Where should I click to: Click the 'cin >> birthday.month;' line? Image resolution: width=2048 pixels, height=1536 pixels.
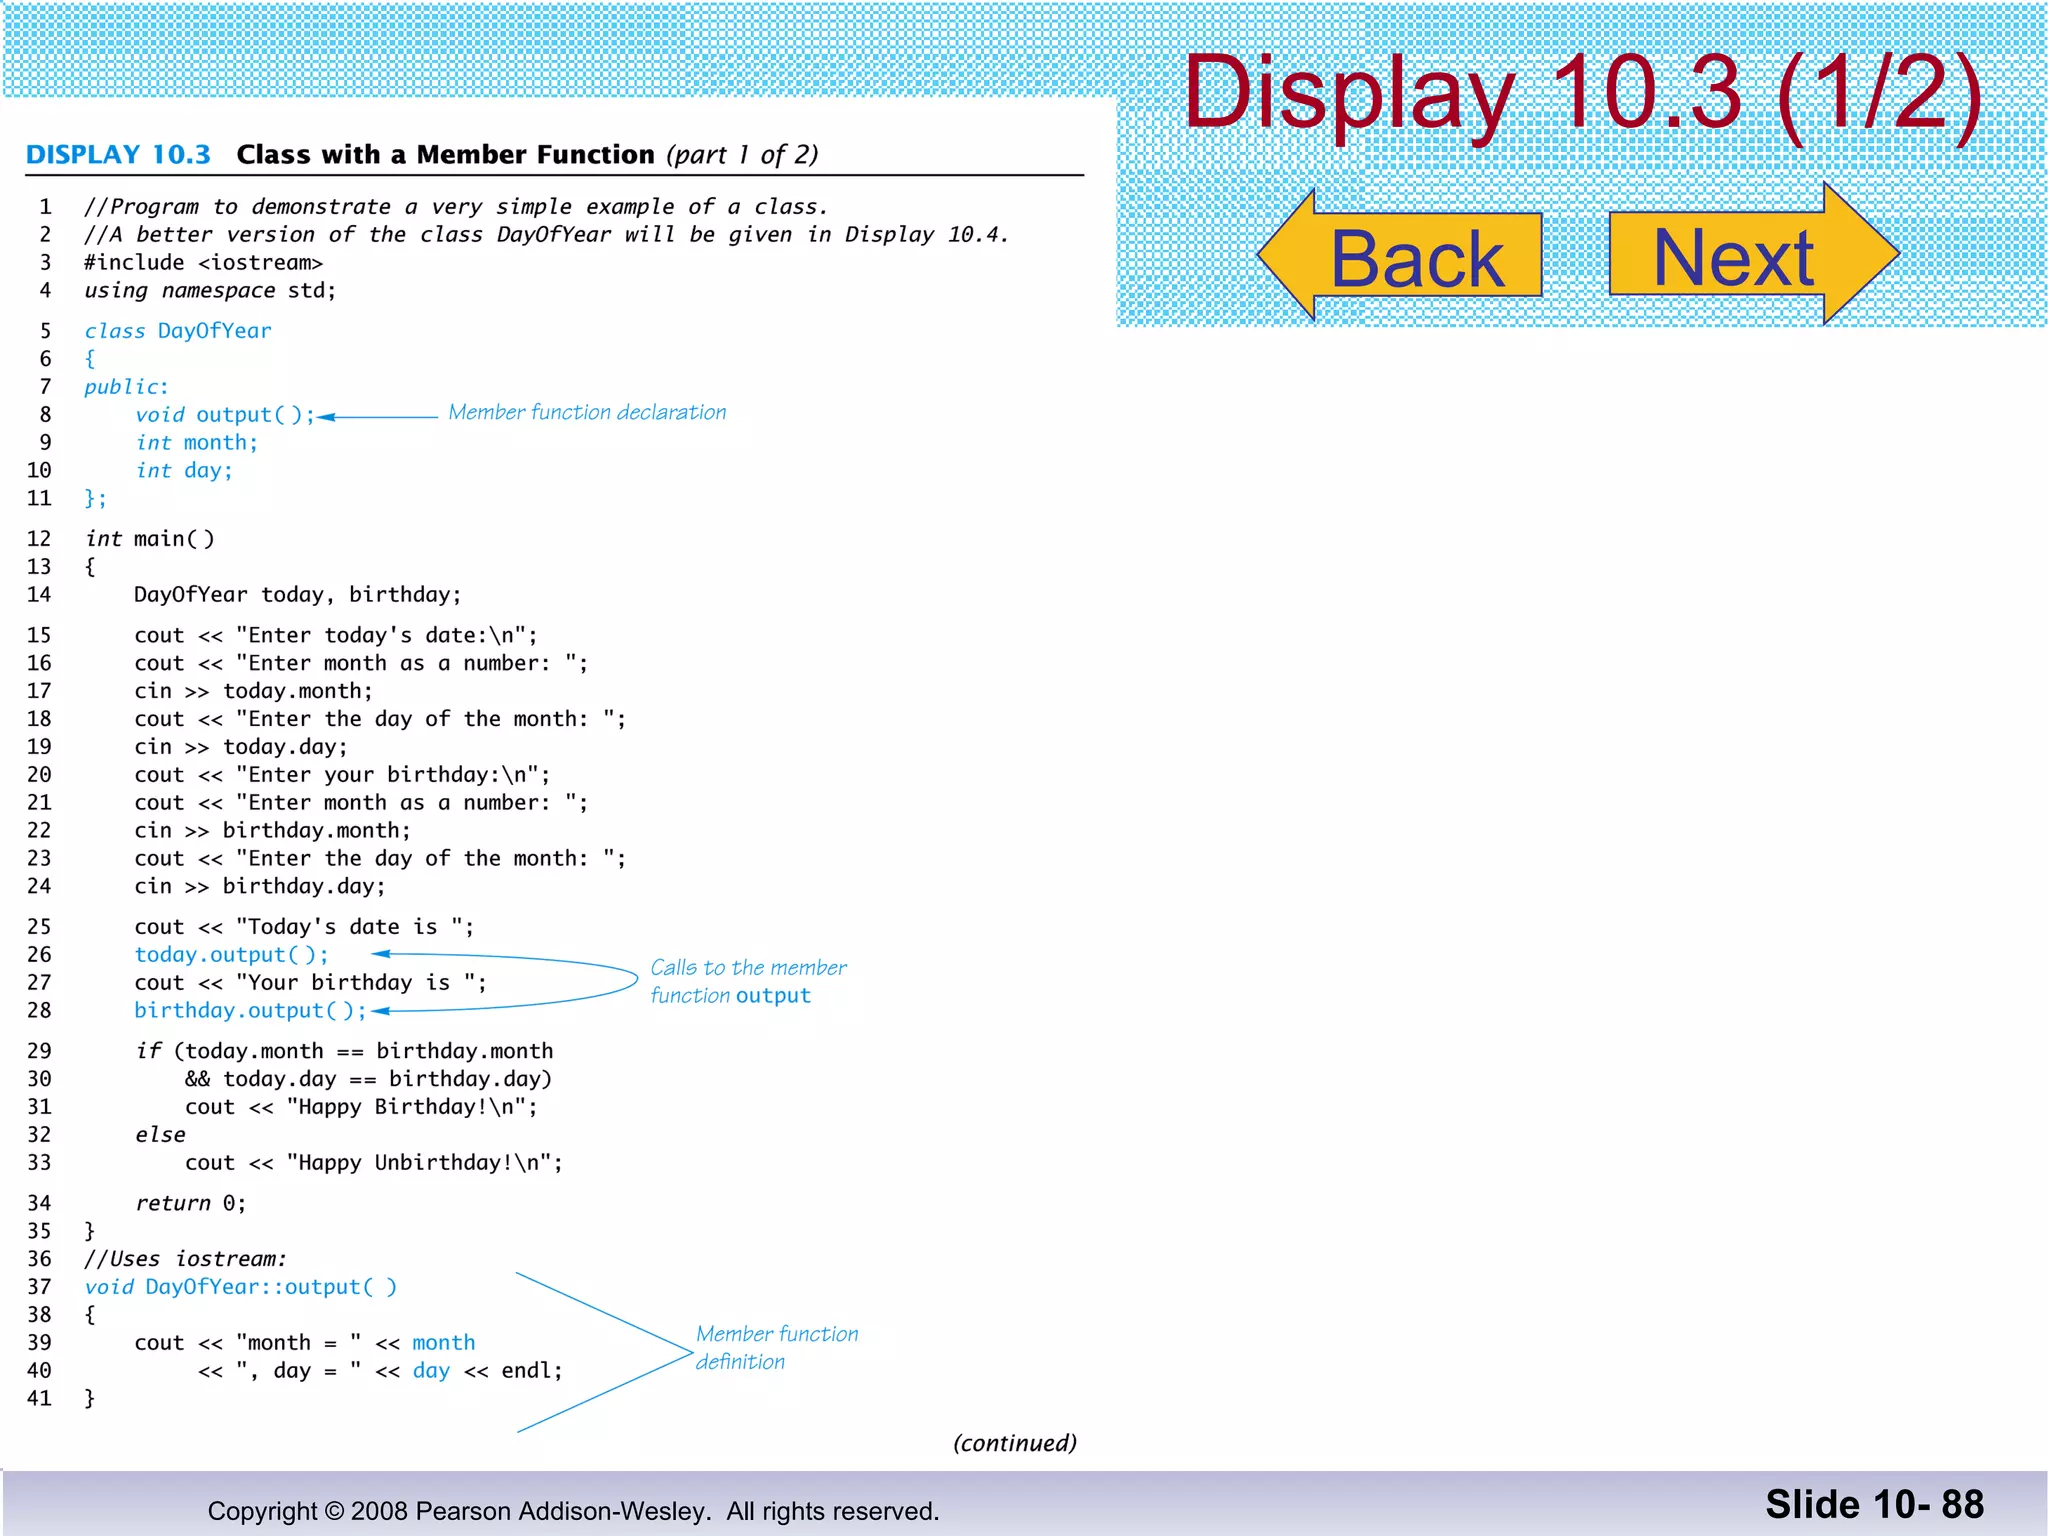pyautogui.click(x=273, y=831)
